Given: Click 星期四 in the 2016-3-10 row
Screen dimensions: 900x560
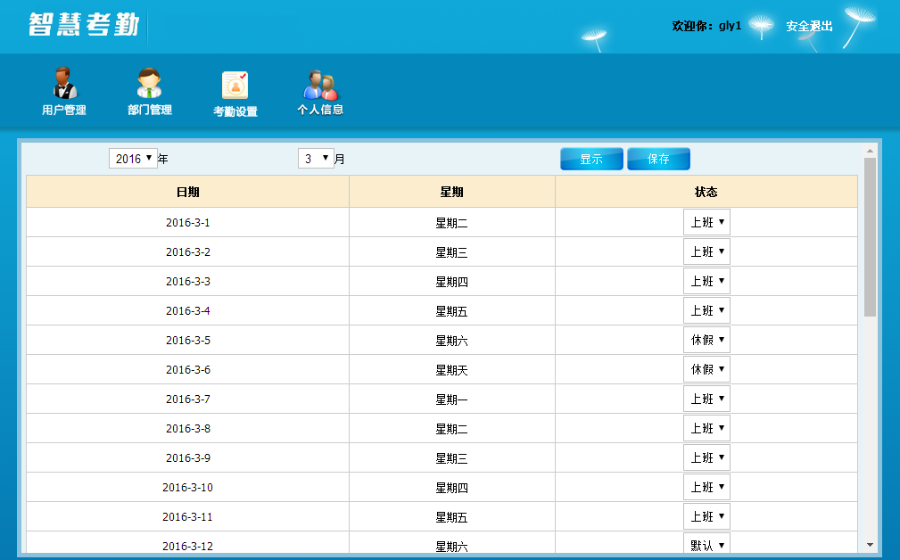Looking at the screenshot, I should point(452,488).
